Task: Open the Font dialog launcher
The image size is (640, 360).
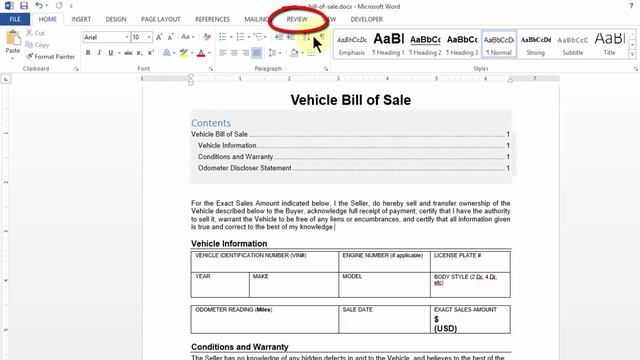Action: (211, 69)
